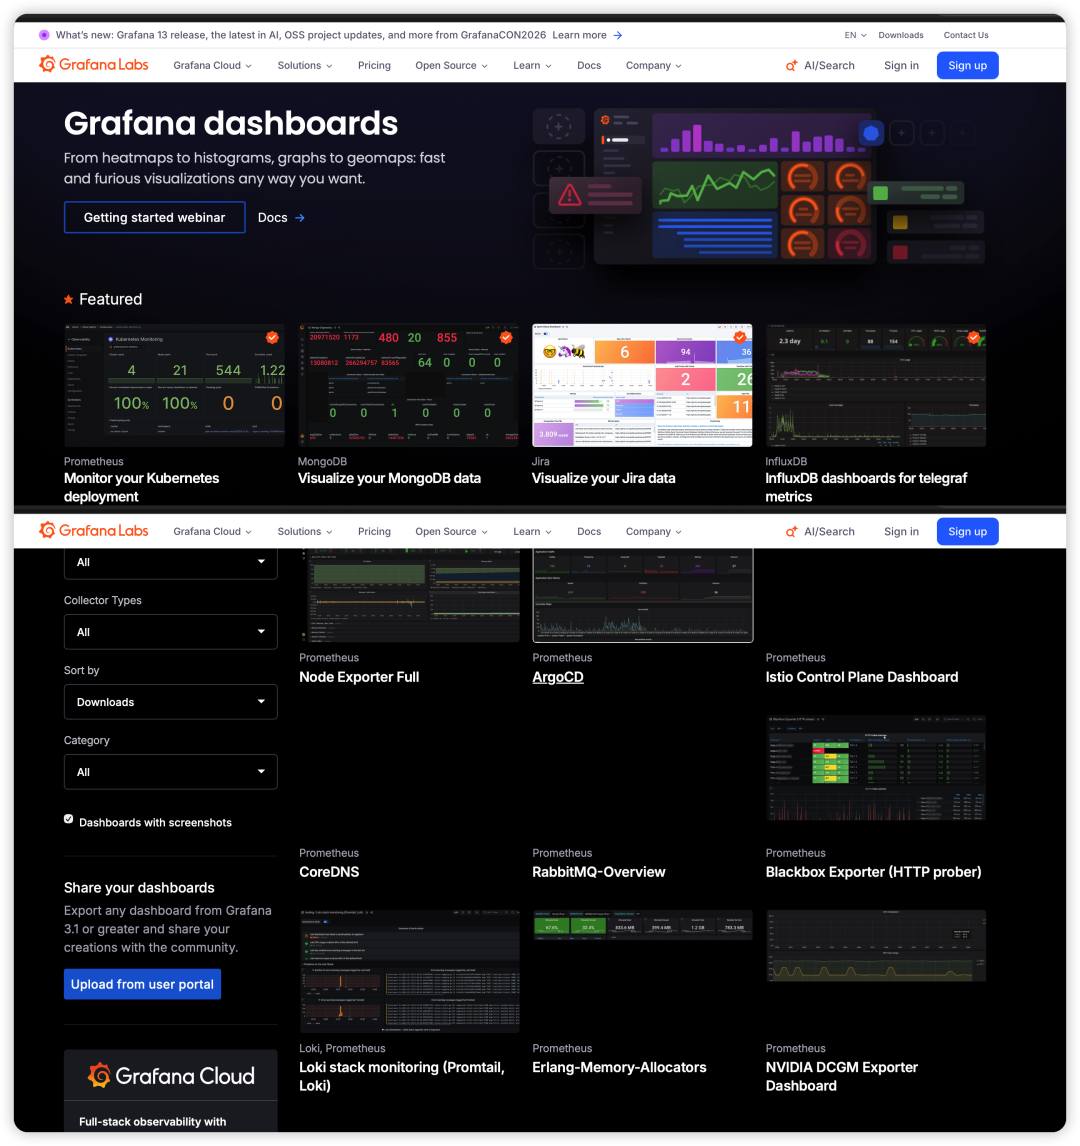The height and width of the screenshot is (1146, 1080).
Task: Click the Getting started webinar button
Action: [x=154, y=217]
